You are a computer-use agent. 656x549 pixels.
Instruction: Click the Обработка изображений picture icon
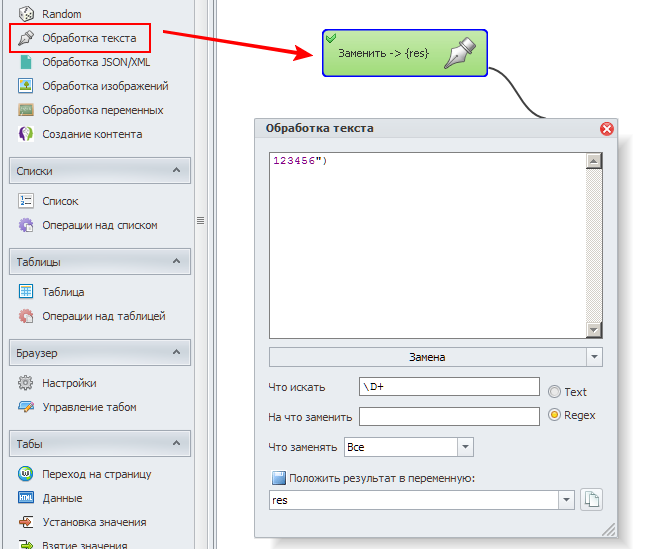point(26,86)
